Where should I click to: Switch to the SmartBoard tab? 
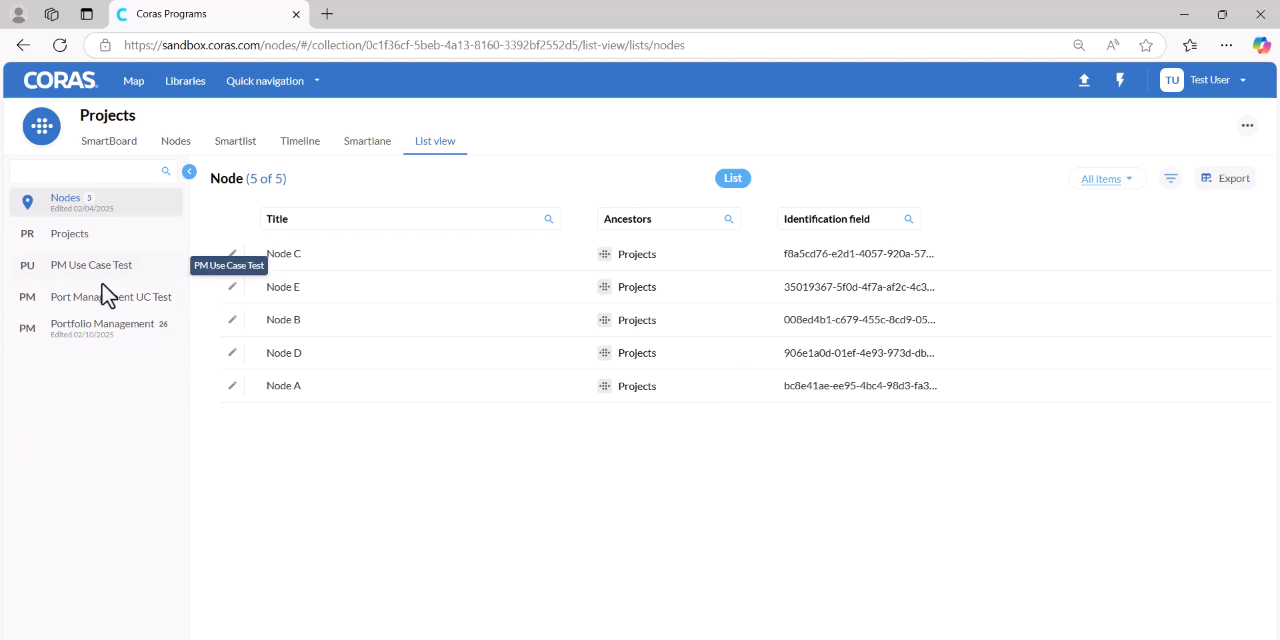click(109, 141)
